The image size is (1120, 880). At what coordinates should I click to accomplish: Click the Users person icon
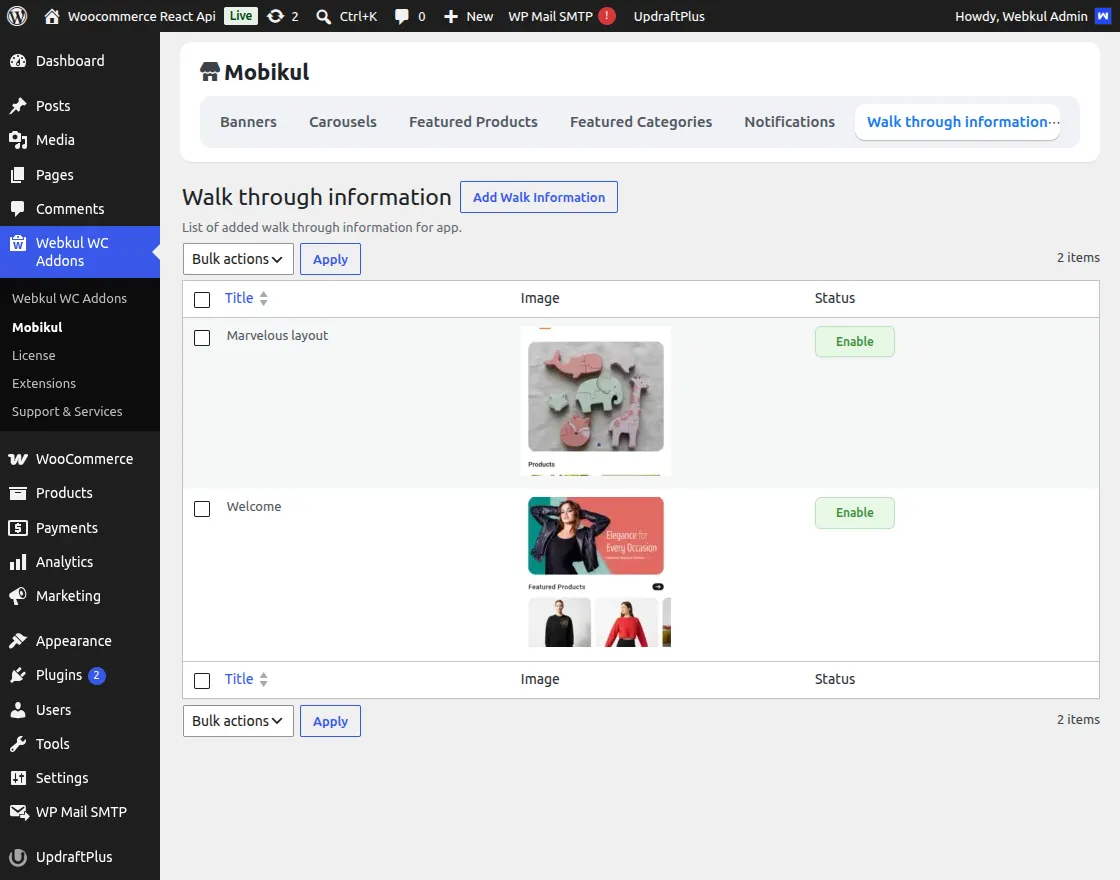tap(18, 710)
